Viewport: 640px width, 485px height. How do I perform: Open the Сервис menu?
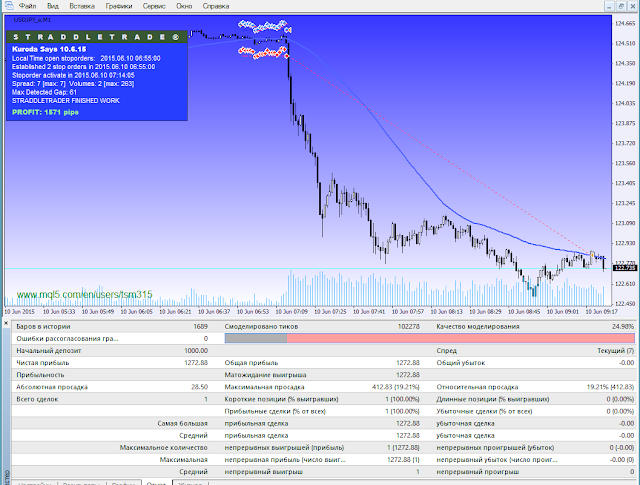coord(154,6)
